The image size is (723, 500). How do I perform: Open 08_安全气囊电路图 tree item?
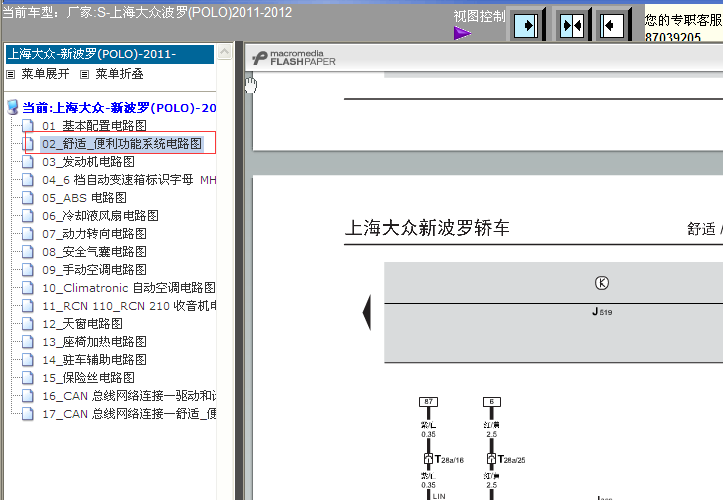tap(95, 251)
